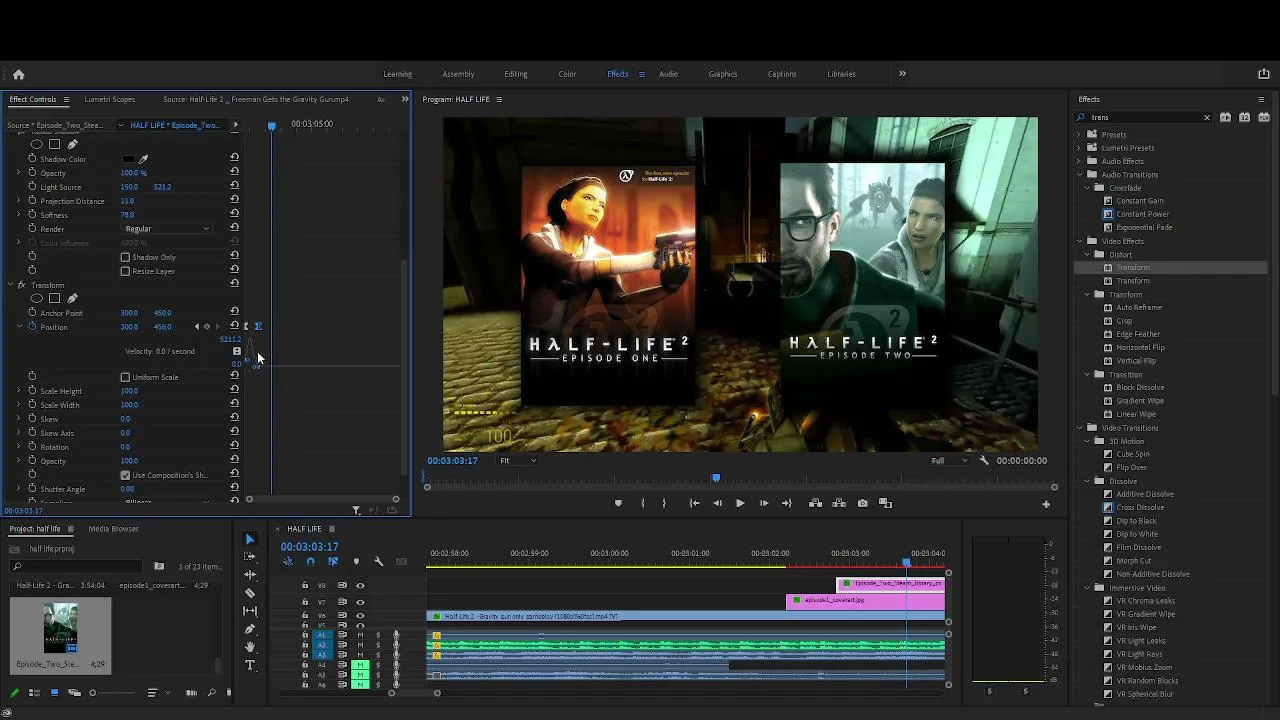The image size is (1280, 720).
Task: Expand the Lumetri Presets folder
Action: coord(1078,148)
